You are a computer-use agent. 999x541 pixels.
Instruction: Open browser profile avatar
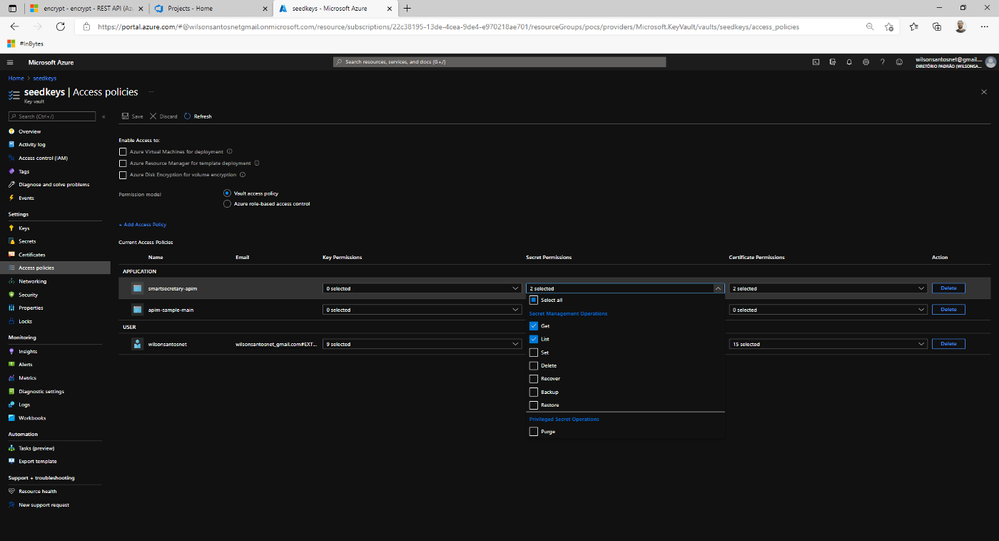(x=961, y=27)
